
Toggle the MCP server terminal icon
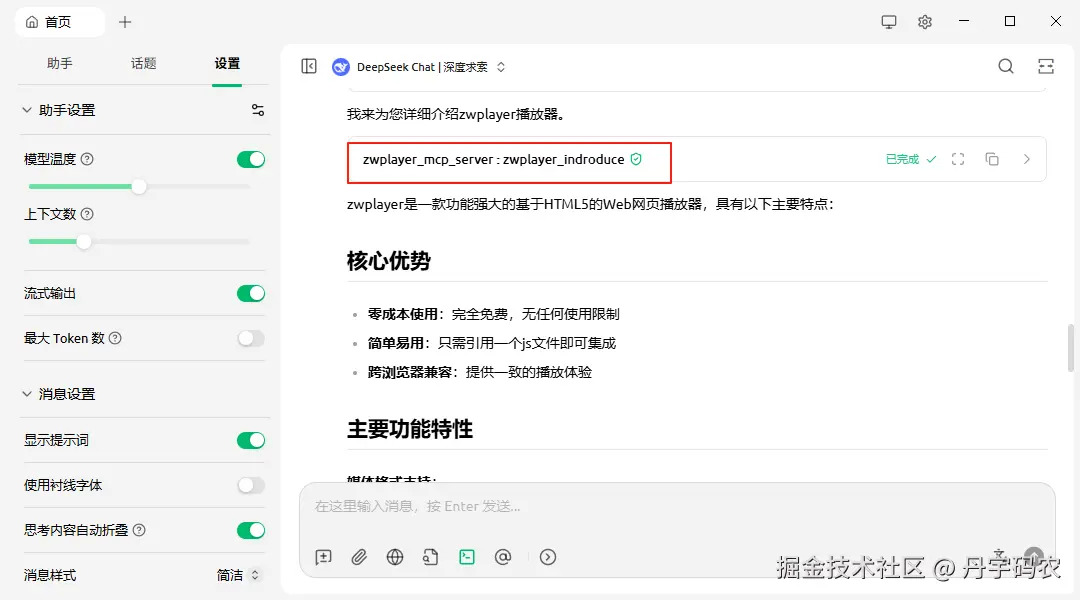click(x=467, y=557)
